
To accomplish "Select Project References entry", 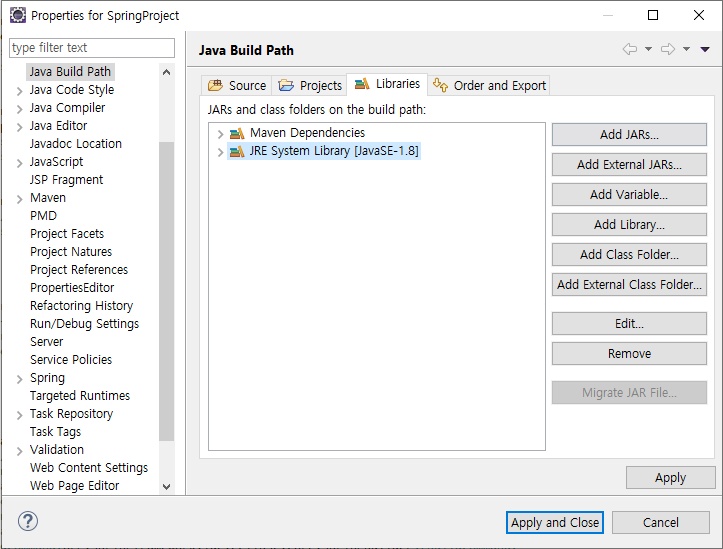I will 79,269.
